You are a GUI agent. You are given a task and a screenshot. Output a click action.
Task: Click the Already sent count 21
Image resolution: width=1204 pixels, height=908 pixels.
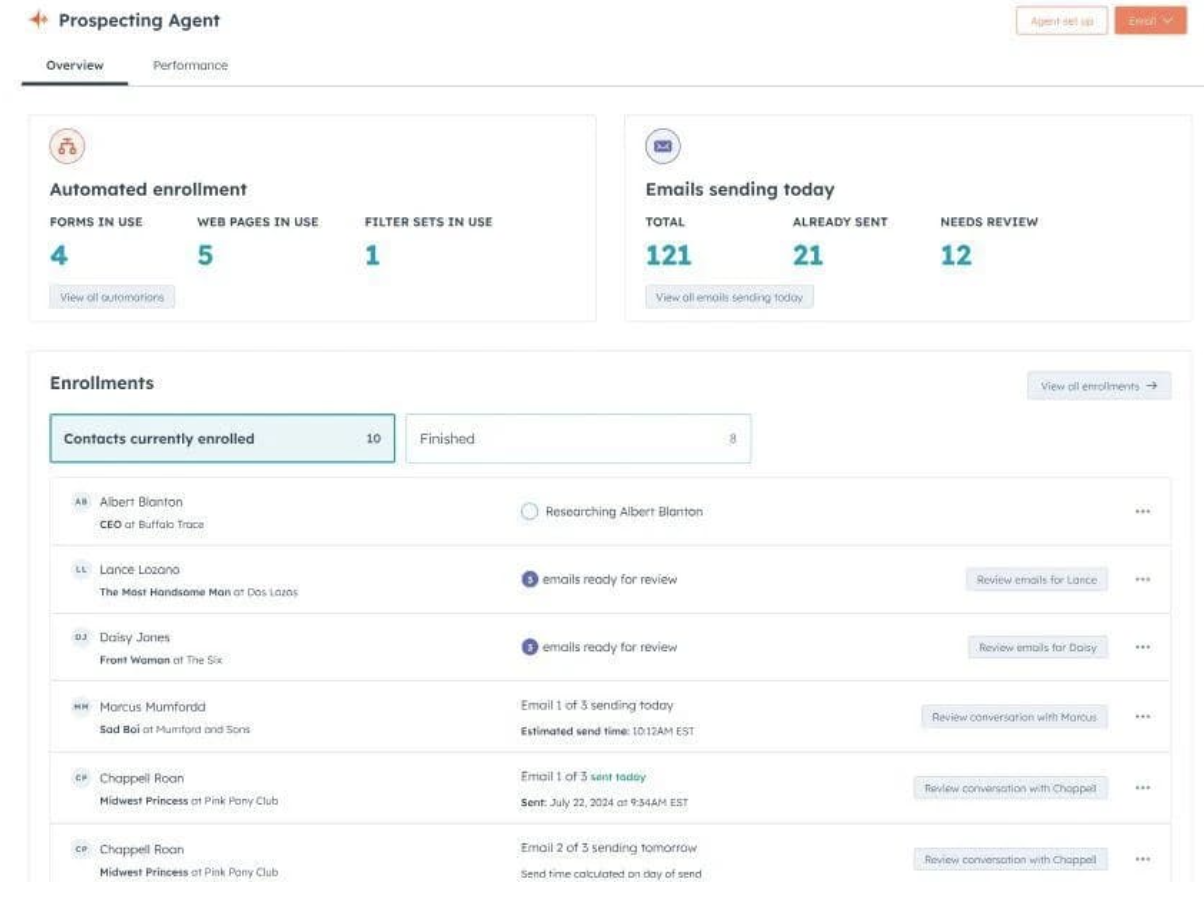point(808,256)
